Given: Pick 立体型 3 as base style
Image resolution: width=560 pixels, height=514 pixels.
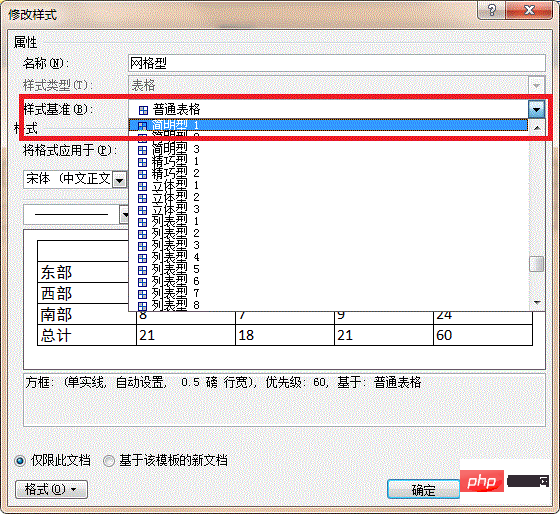Looking at the screenshot, I should point(328,209).
